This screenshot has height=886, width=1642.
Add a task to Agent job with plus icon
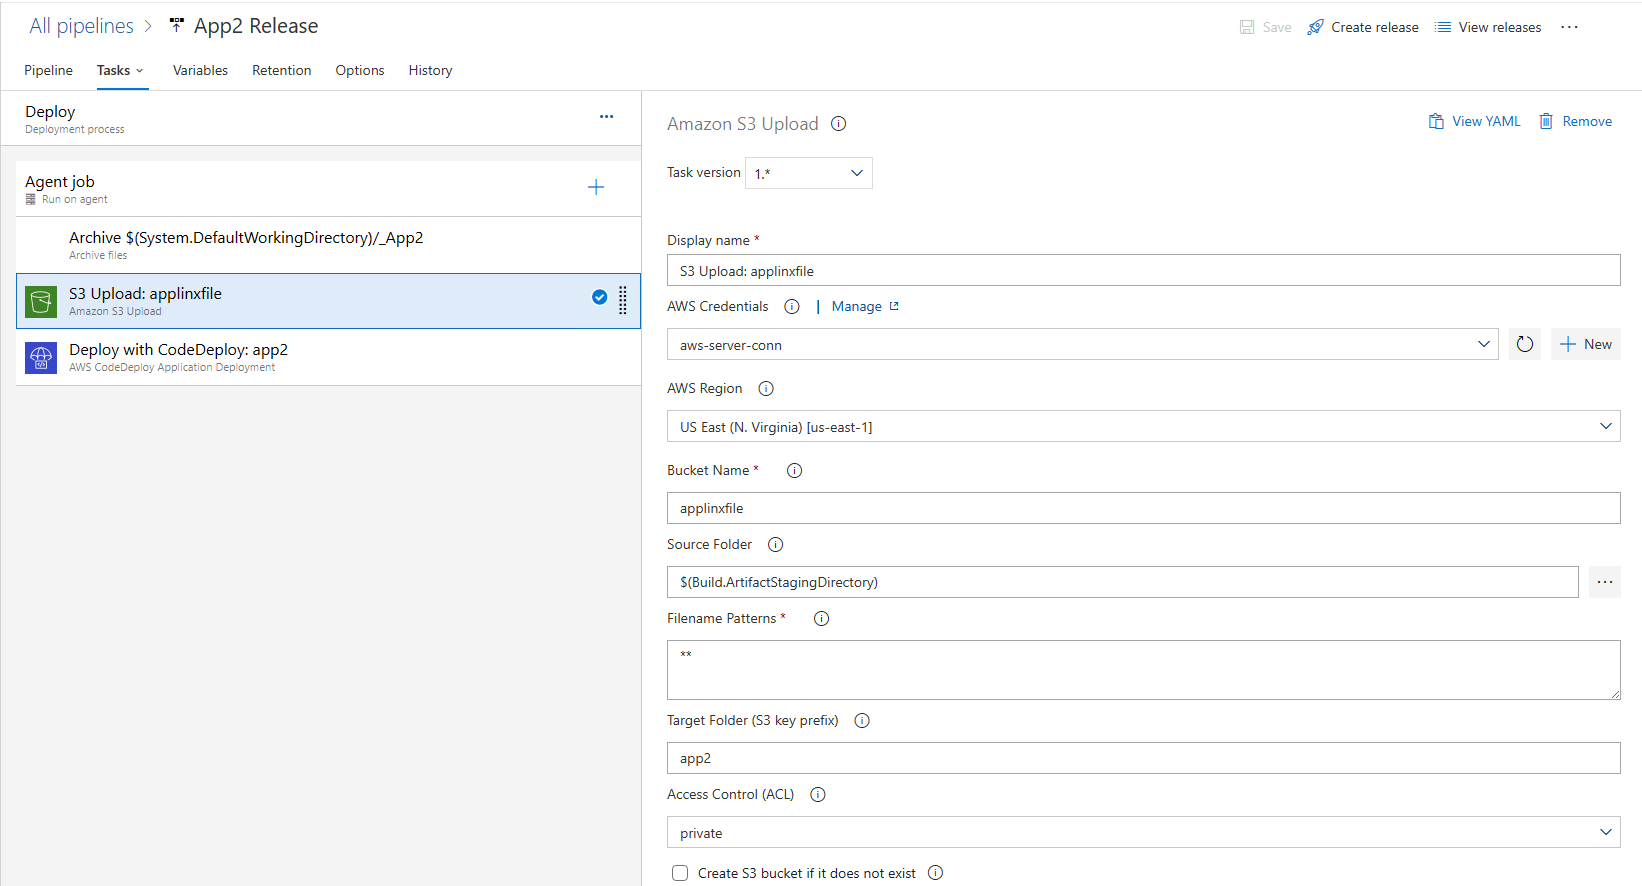[596, 187]
